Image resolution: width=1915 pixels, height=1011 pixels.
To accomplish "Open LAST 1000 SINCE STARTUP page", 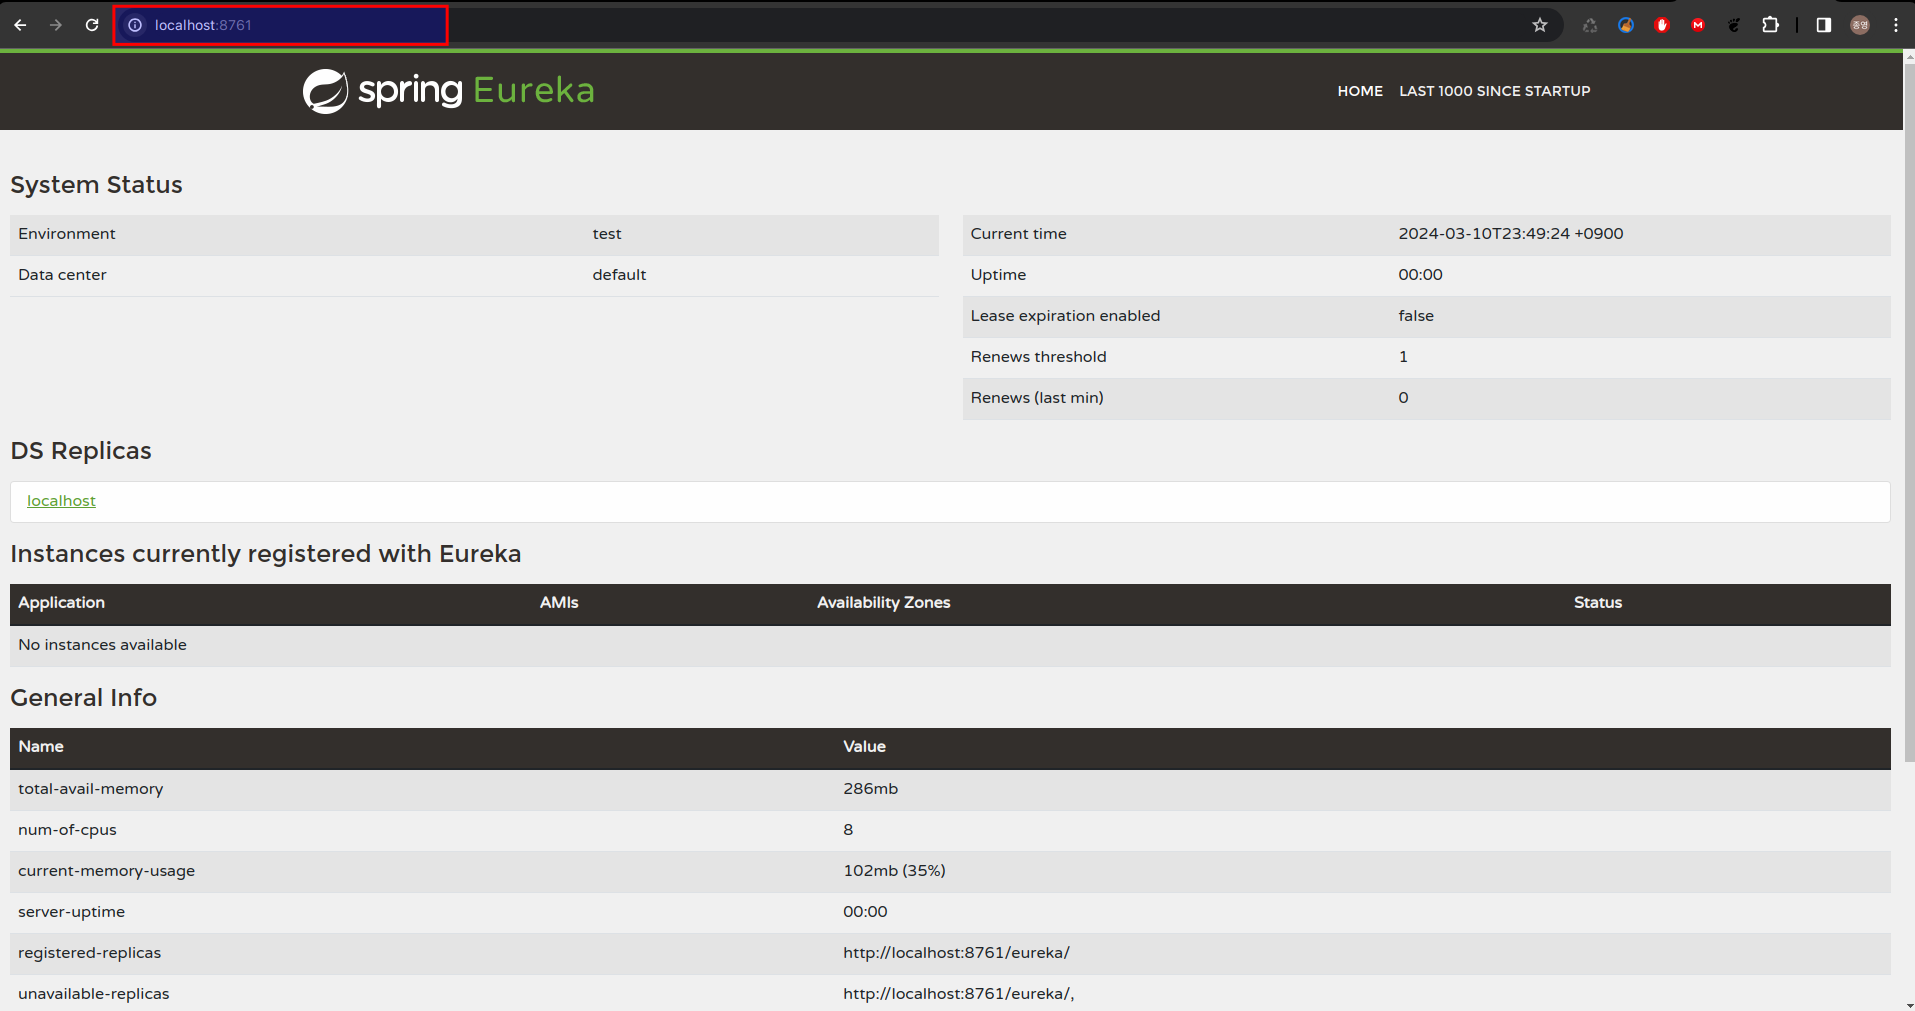I will [x=1494, y=91].
